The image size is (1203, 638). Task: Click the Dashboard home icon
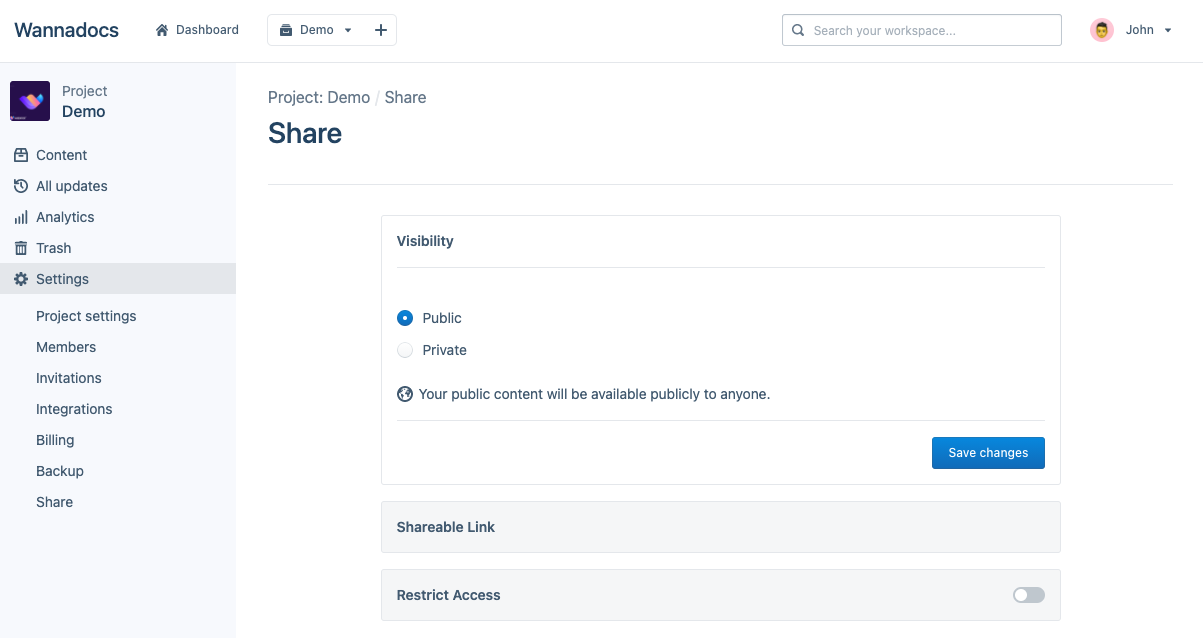tap(162, 30)
